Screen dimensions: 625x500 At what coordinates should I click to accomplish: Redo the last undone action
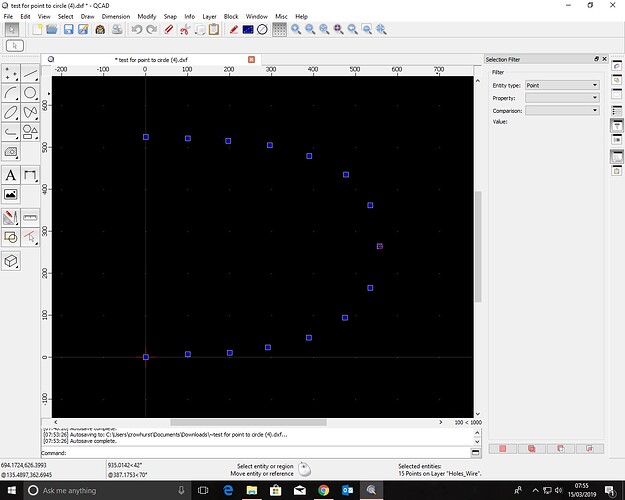(x=151, y=30)
